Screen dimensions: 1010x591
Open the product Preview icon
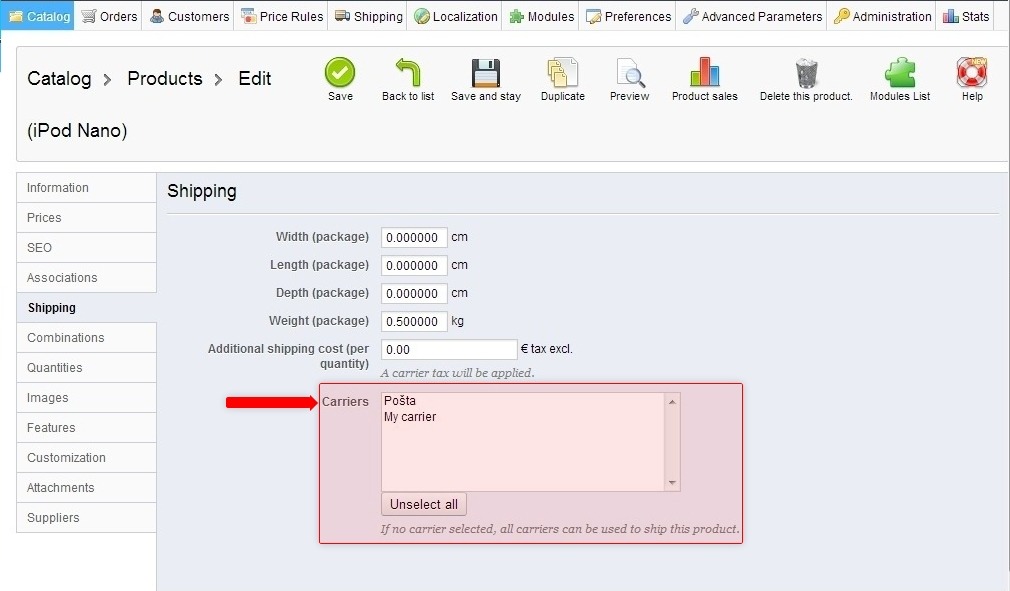click(x=630, y=73)
